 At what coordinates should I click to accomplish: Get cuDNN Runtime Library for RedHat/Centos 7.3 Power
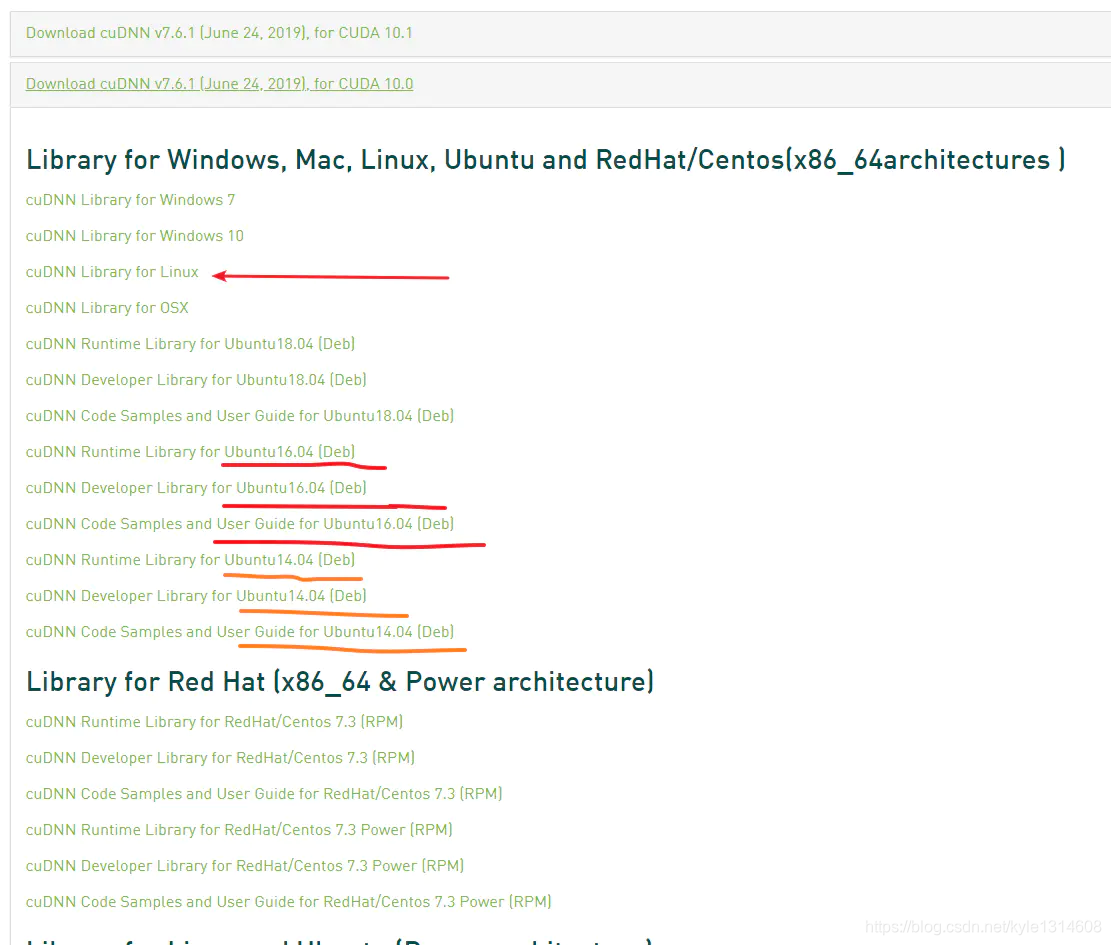(x=239, y=830)
